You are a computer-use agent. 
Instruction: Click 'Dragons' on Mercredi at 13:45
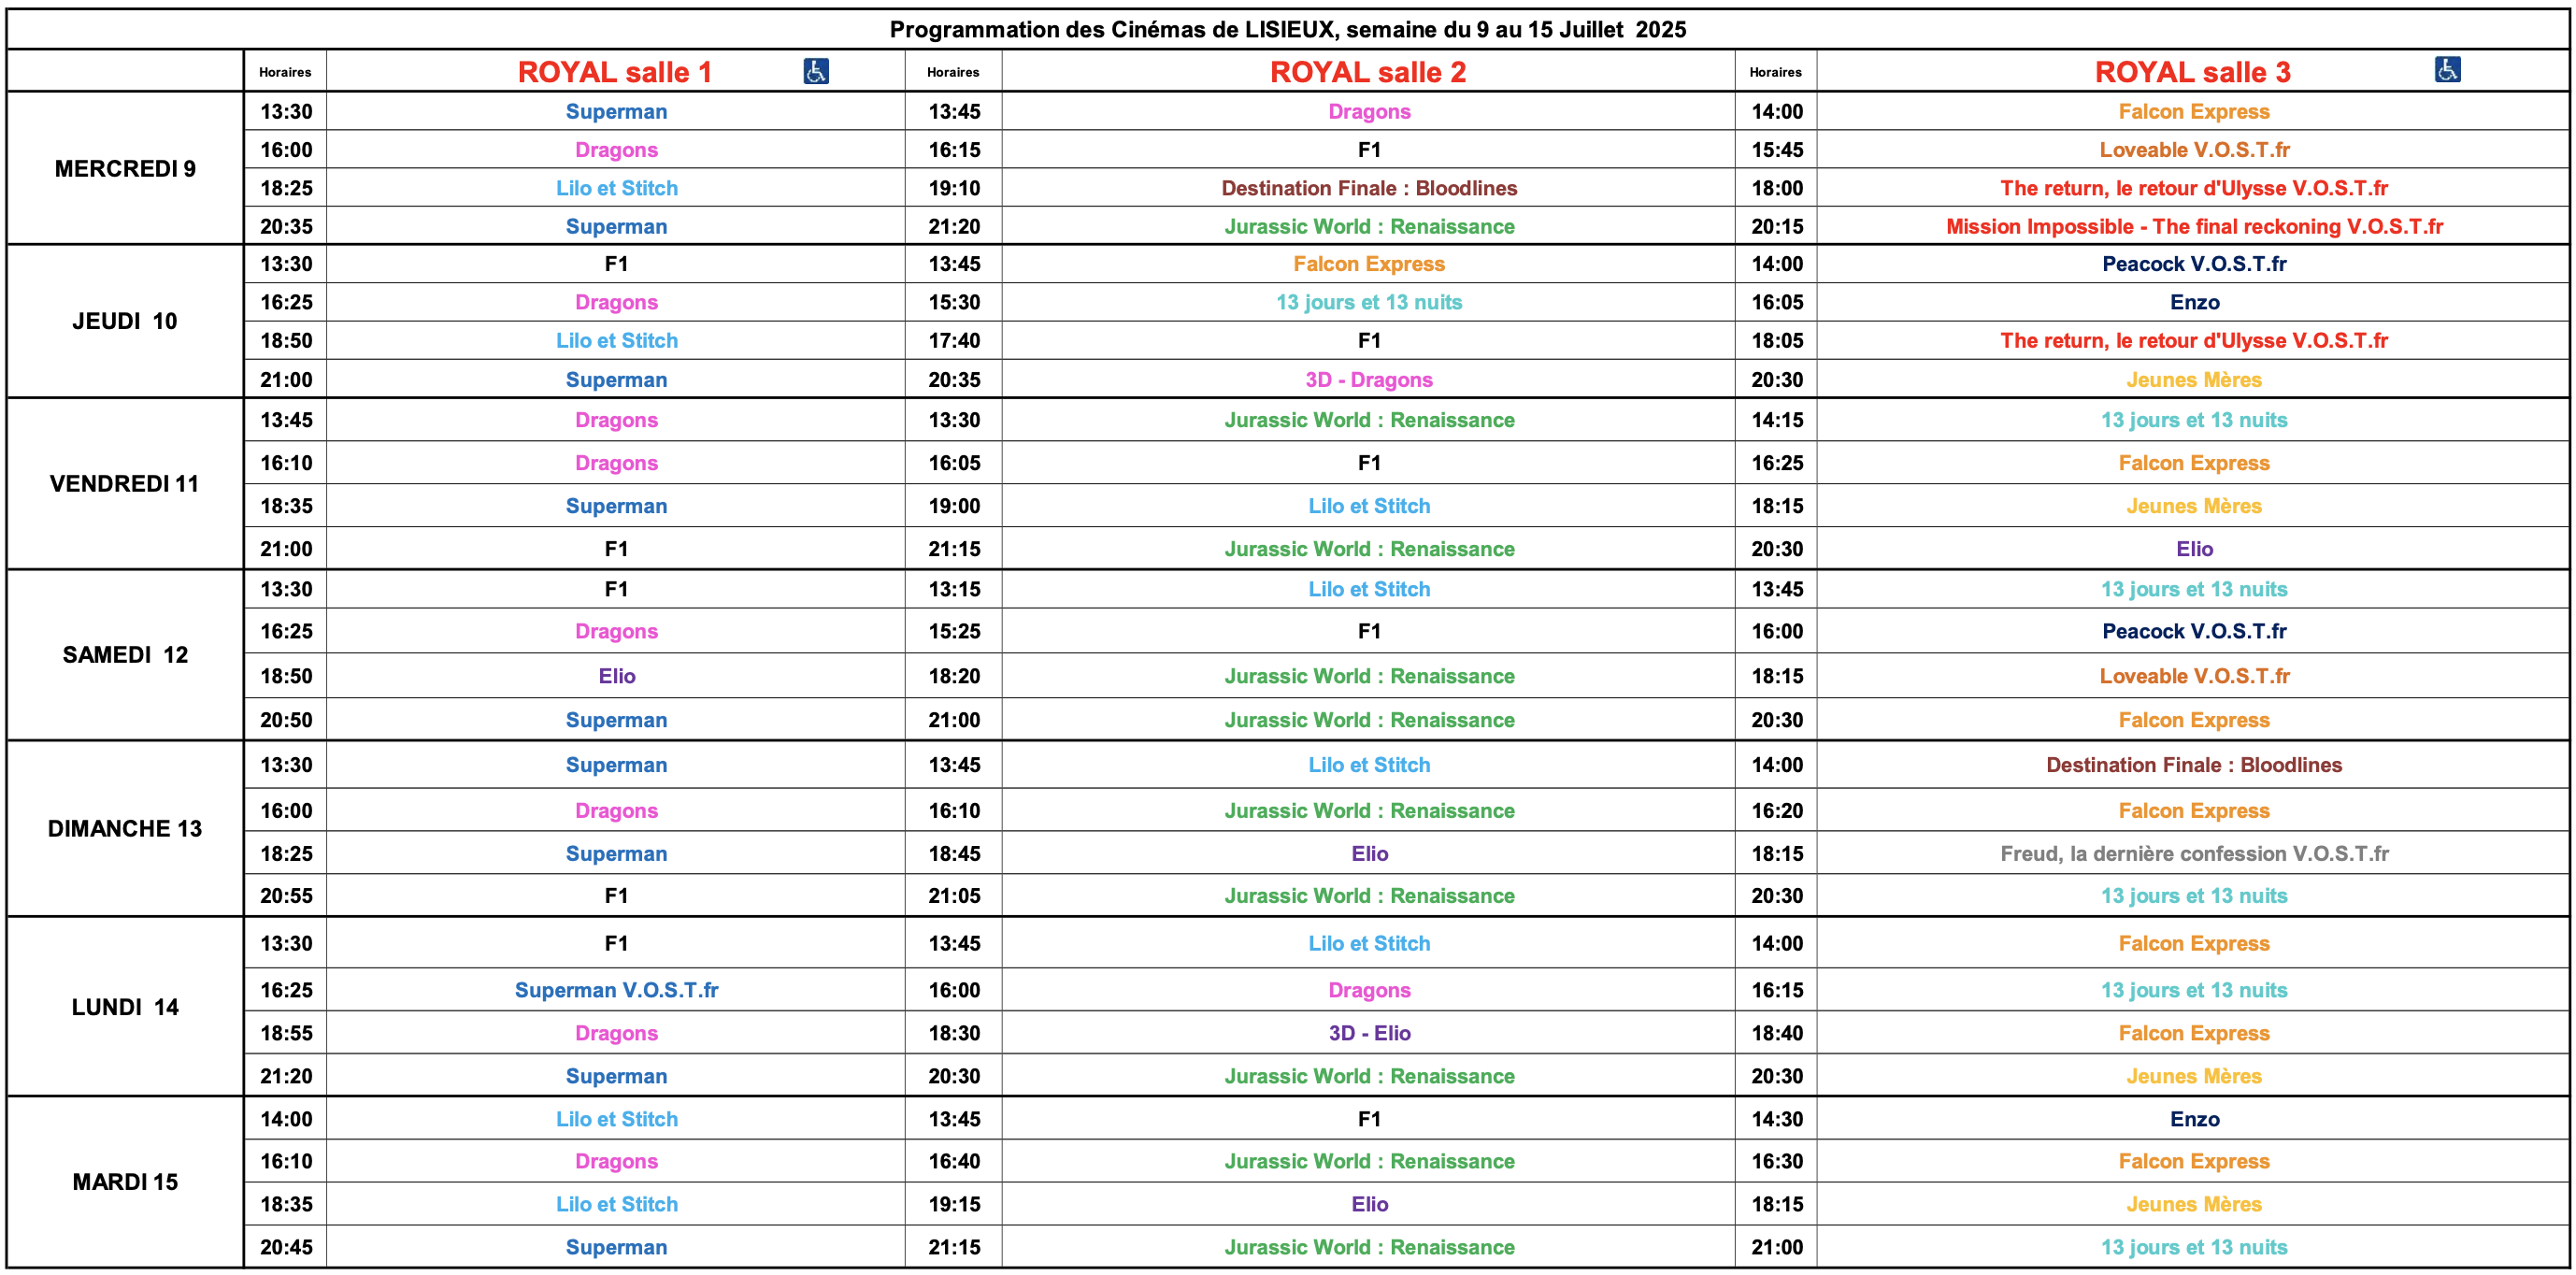[1369, 112]
